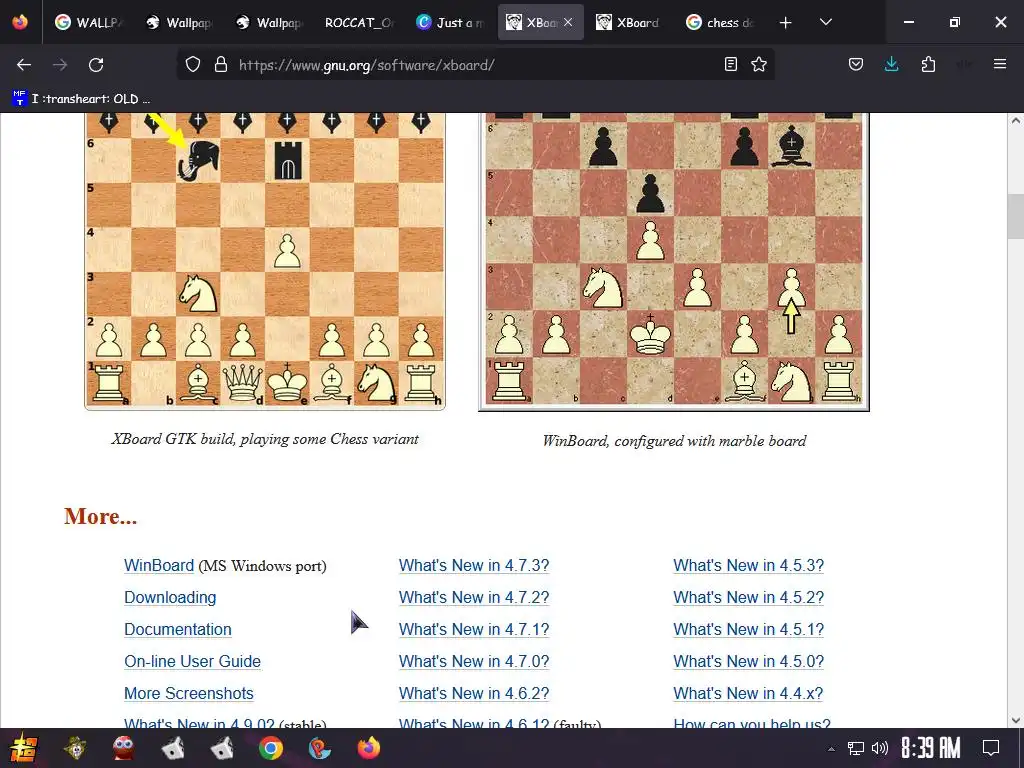Image resolution: width=1024 pixels, height=768 pixels.
Task: Open the notification center icon
Action: click(x=991, y=748)
